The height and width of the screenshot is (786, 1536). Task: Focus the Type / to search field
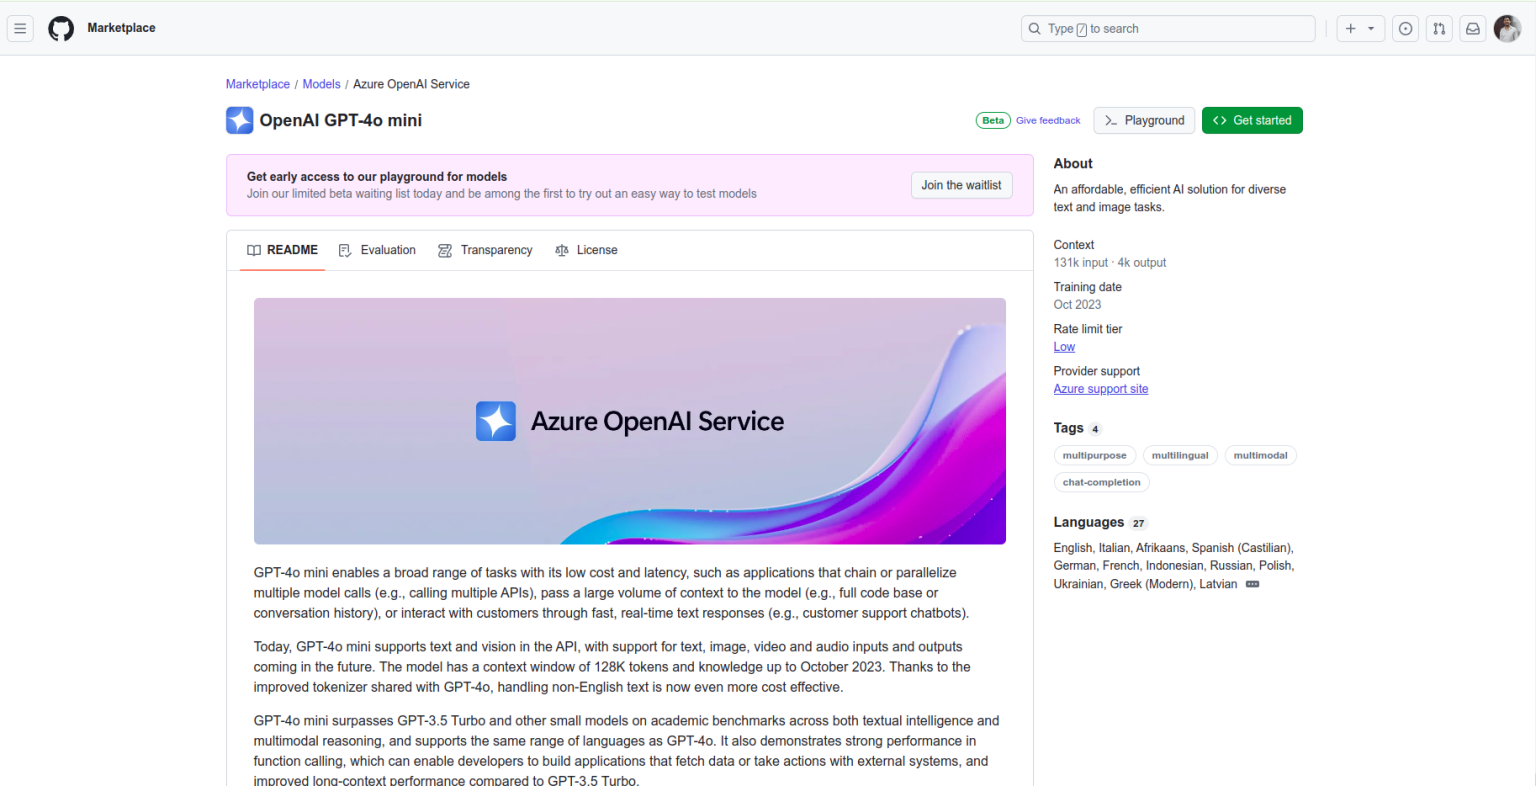click(1168, 29)
